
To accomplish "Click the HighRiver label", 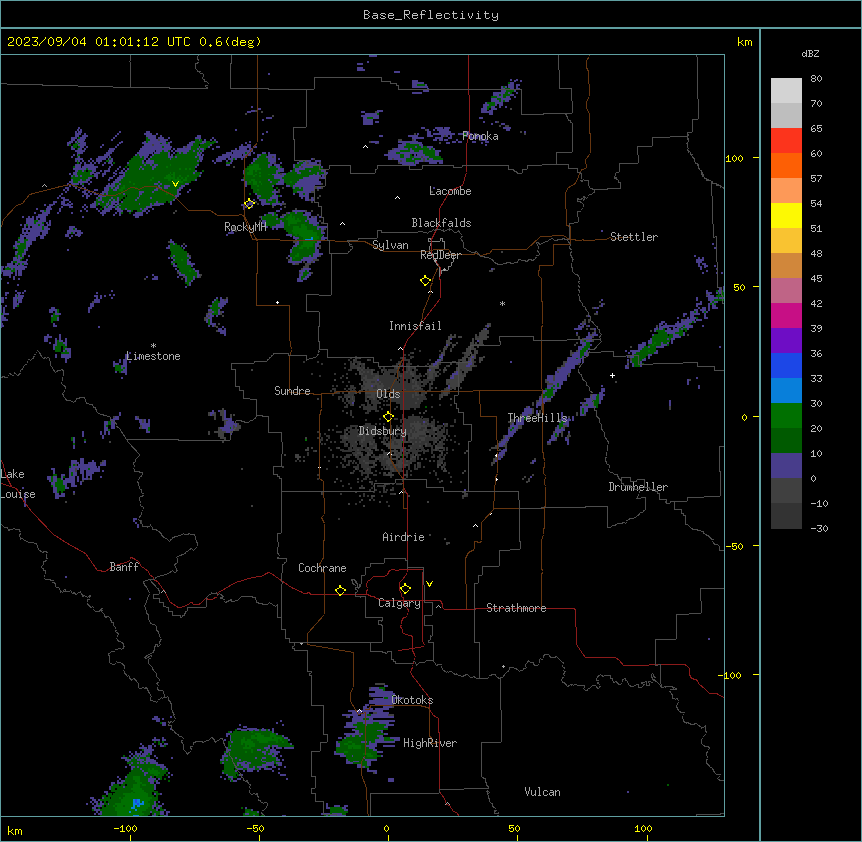I will point(430,743).
